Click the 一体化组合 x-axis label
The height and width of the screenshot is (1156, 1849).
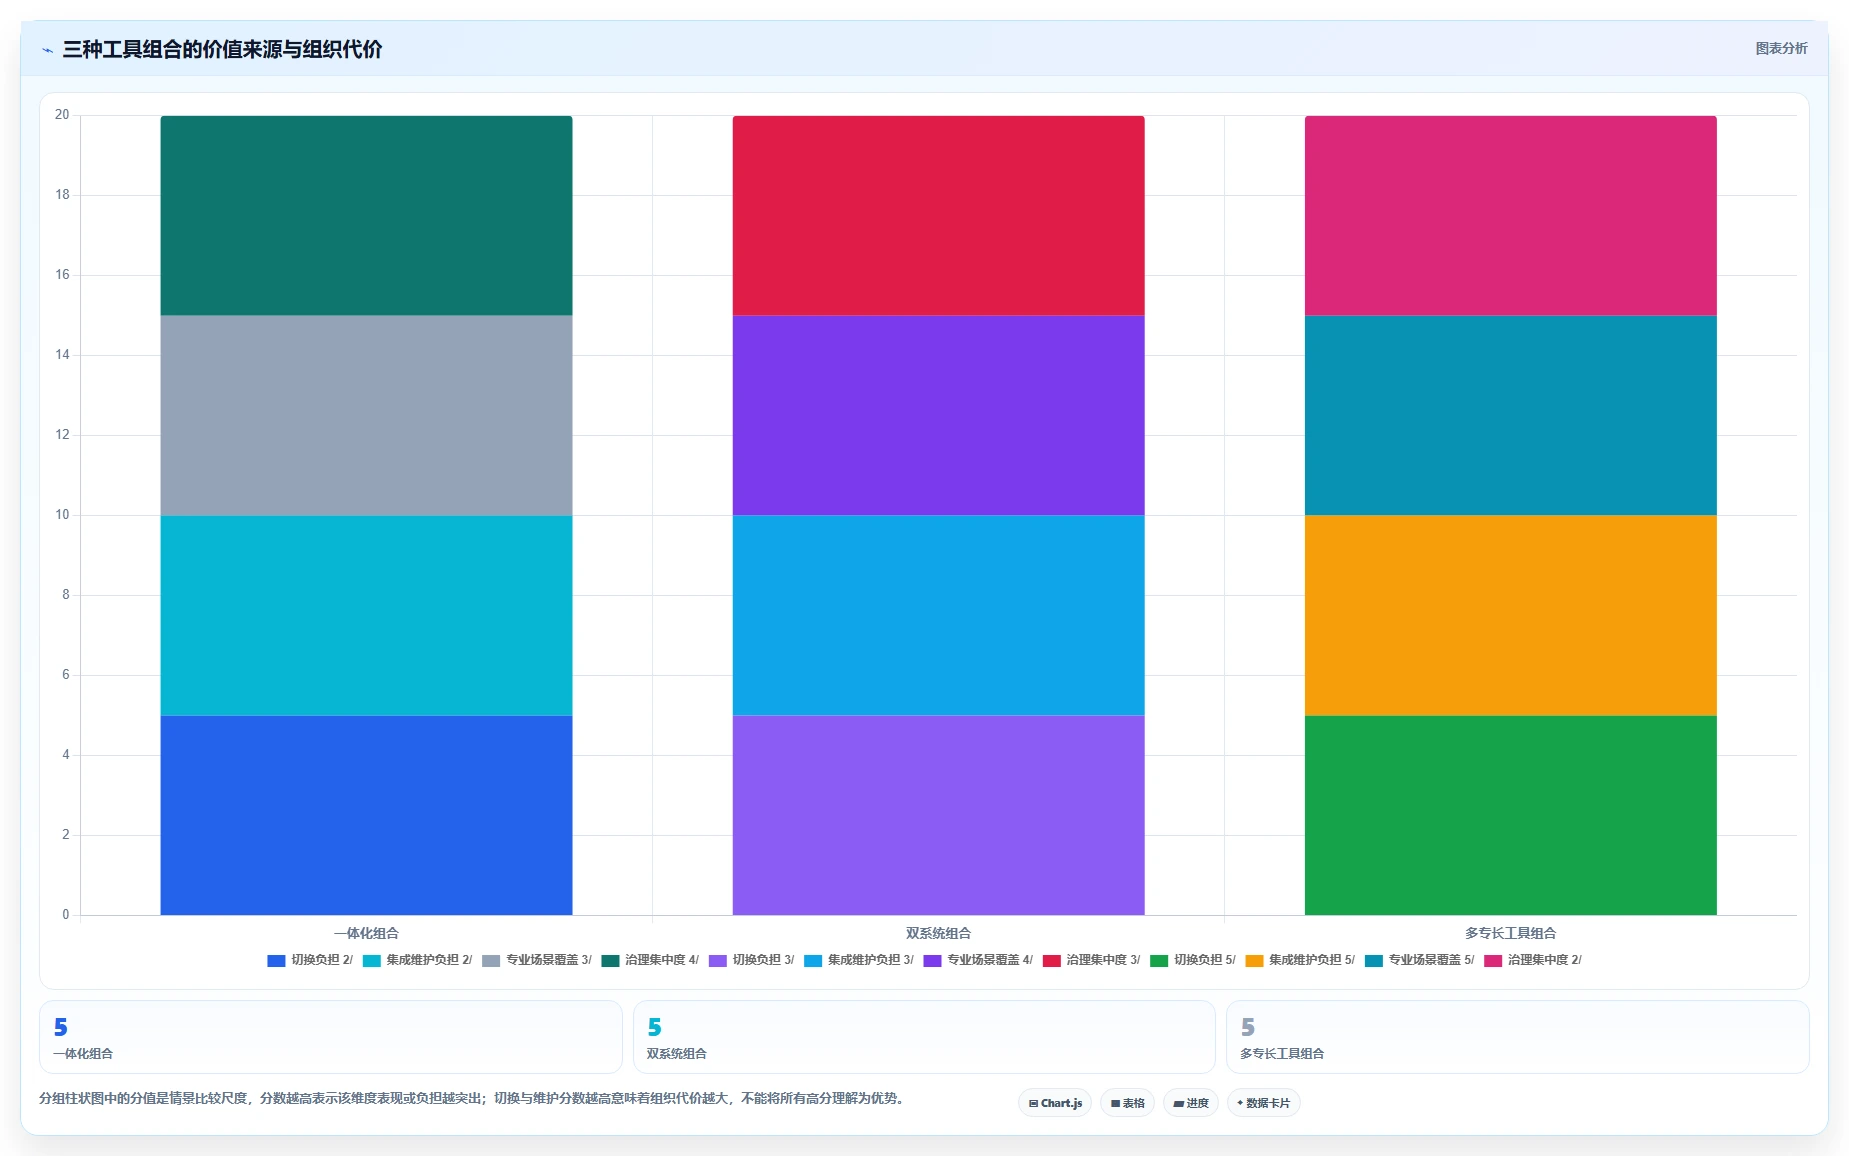pyautogui.click(x=366, y=933)
